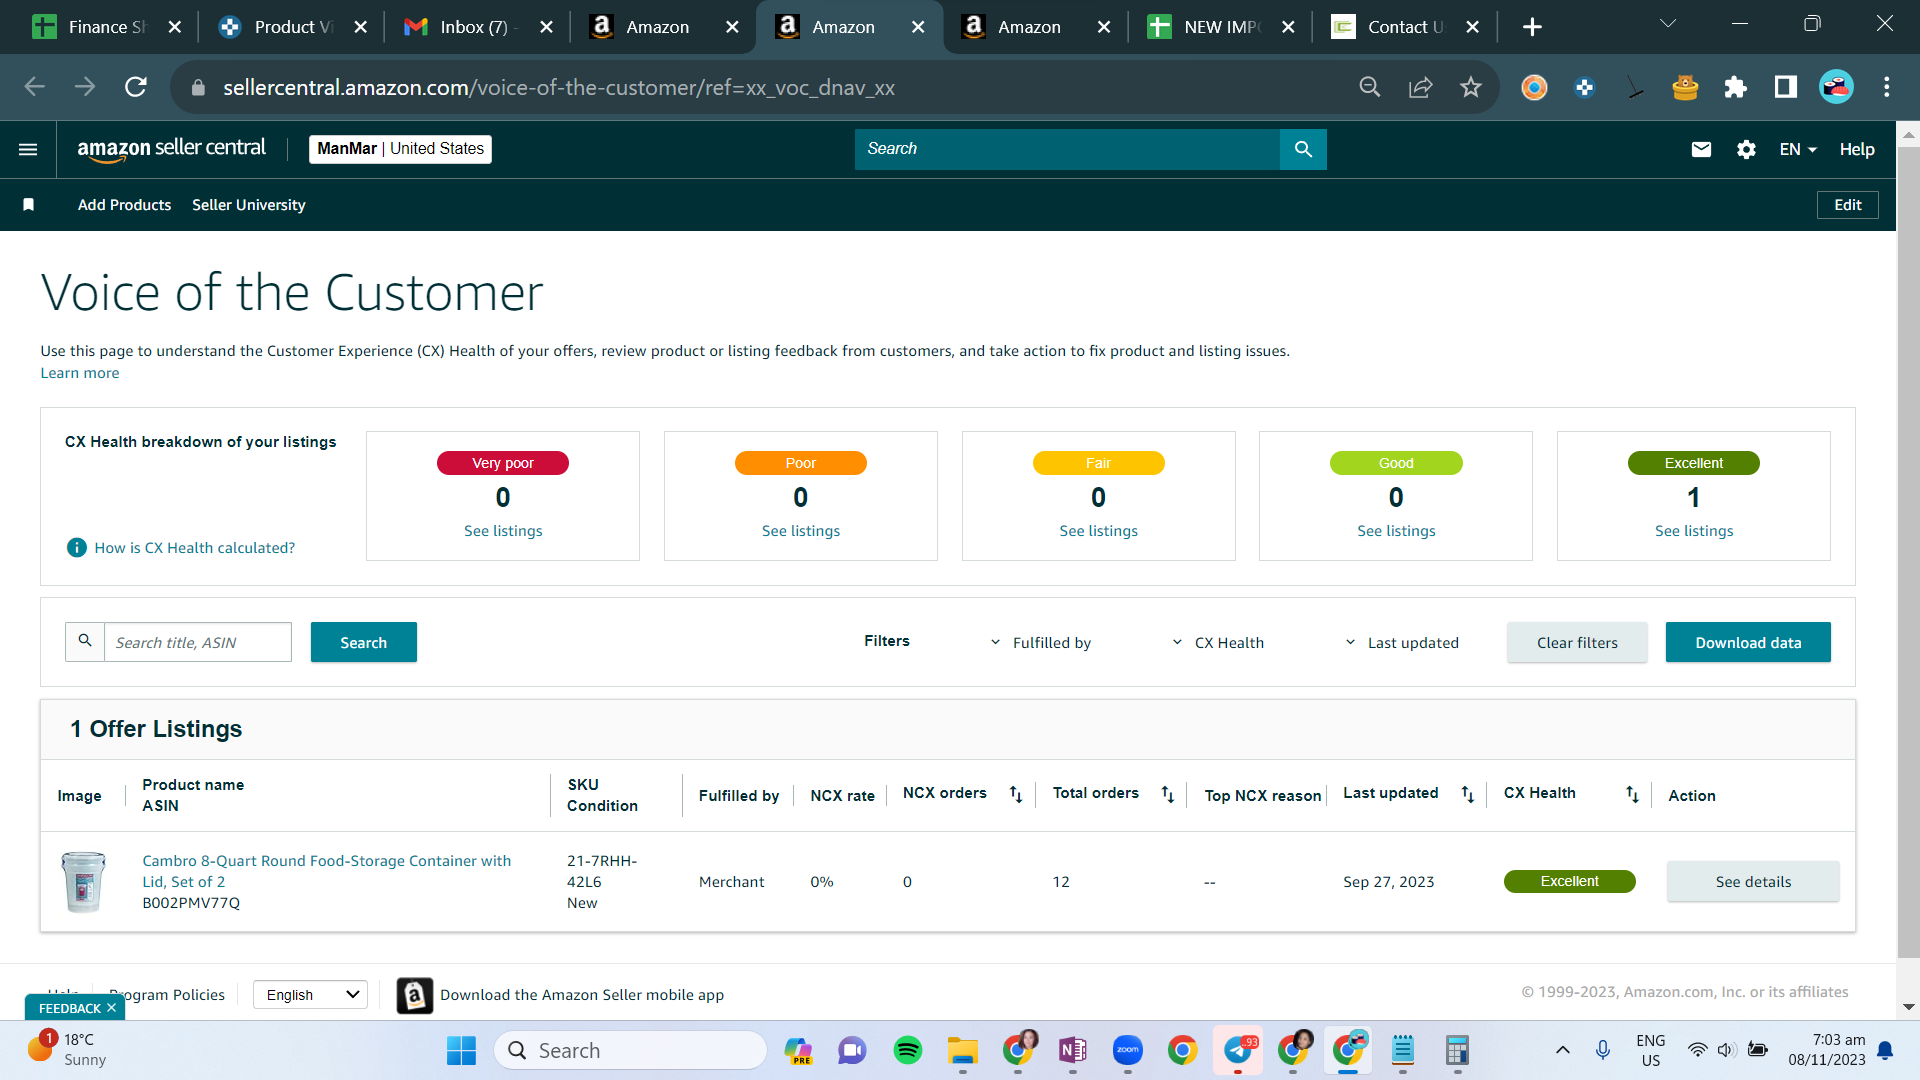Open Cambro 8-Quart product name link
Image resolution: width=1920 pixels, height=1080 pixels.
click(327, 871)
